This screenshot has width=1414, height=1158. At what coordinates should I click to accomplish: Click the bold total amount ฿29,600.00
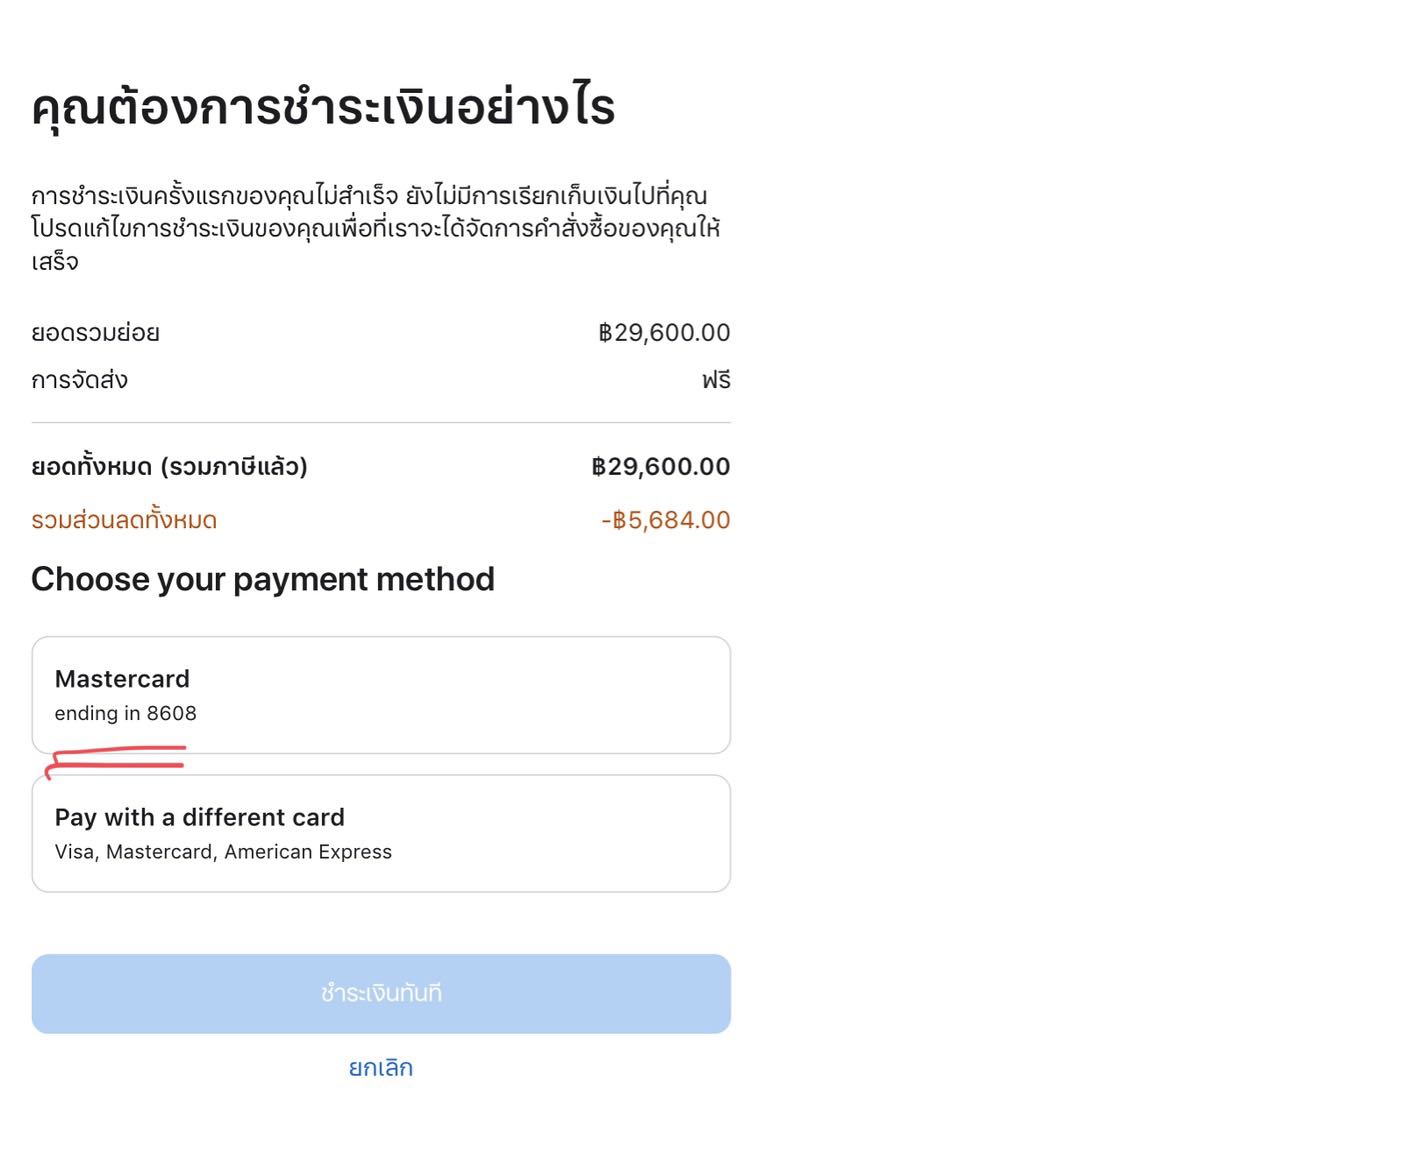661,466
